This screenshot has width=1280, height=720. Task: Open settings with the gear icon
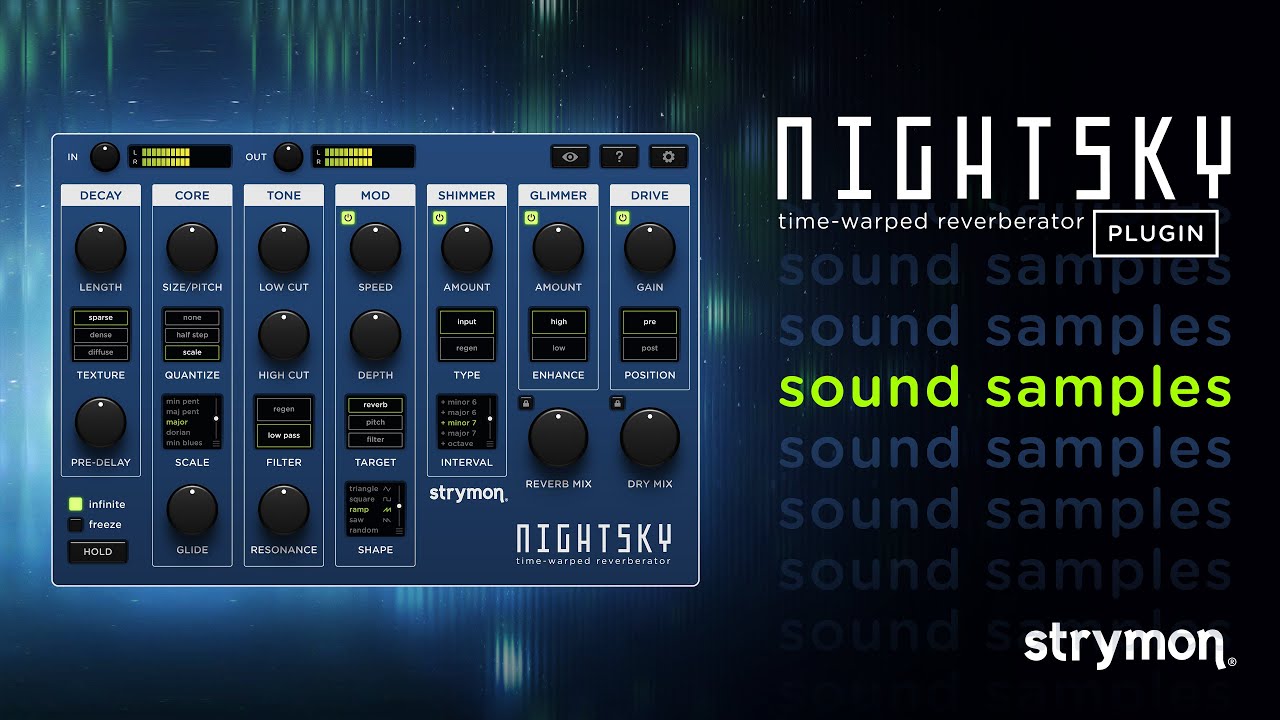pos(668,157)
